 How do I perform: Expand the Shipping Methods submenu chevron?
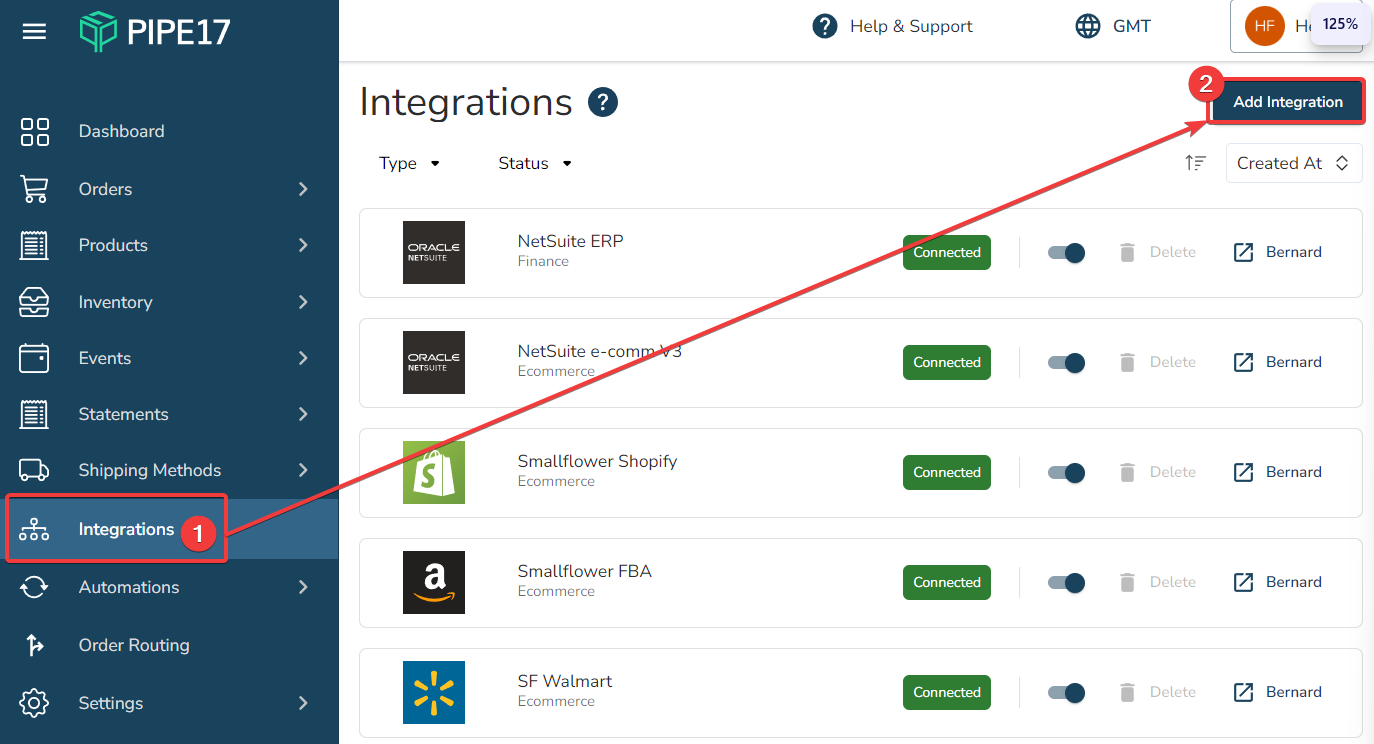303,470
